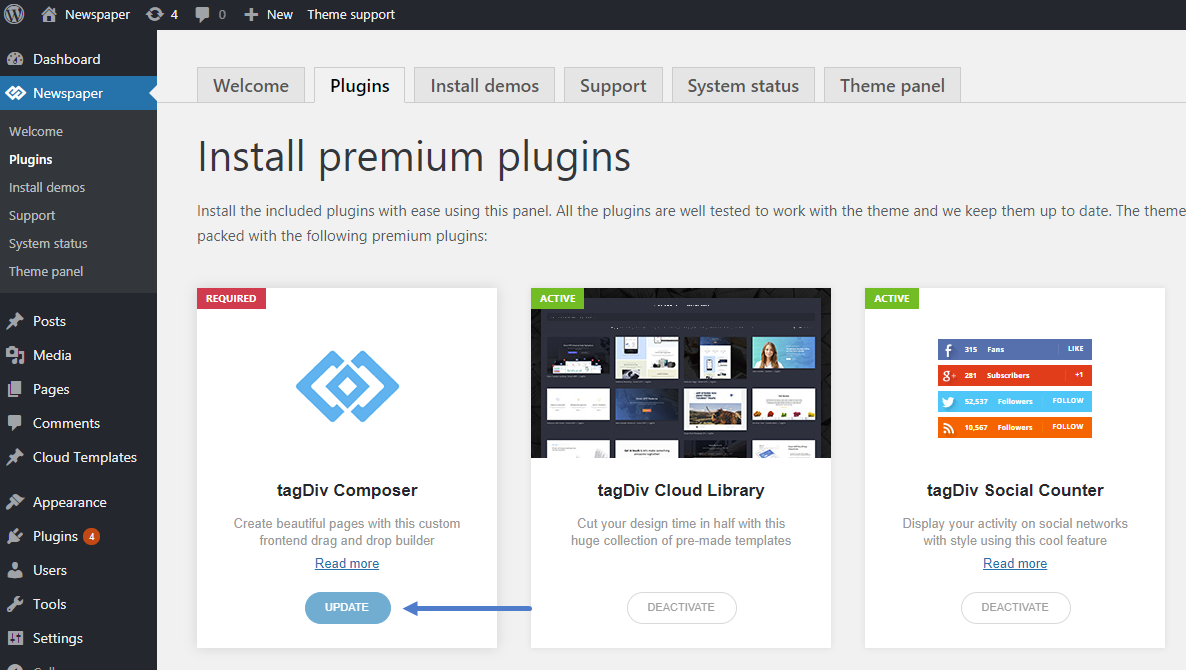Click the Appearance paintbrush icon
Viewport: 1186px width, 670px height.
point(15,502)
